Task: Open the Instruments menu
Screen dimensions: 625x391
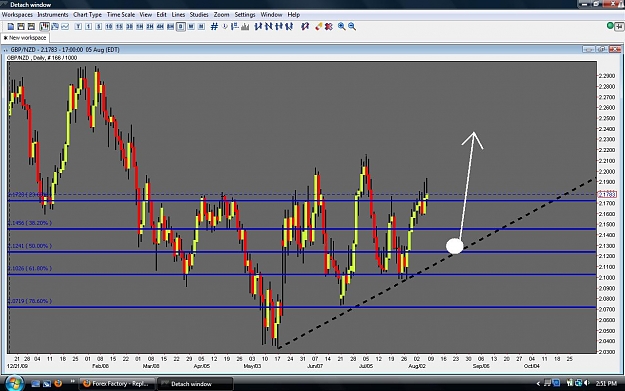Action: point(53,15)
